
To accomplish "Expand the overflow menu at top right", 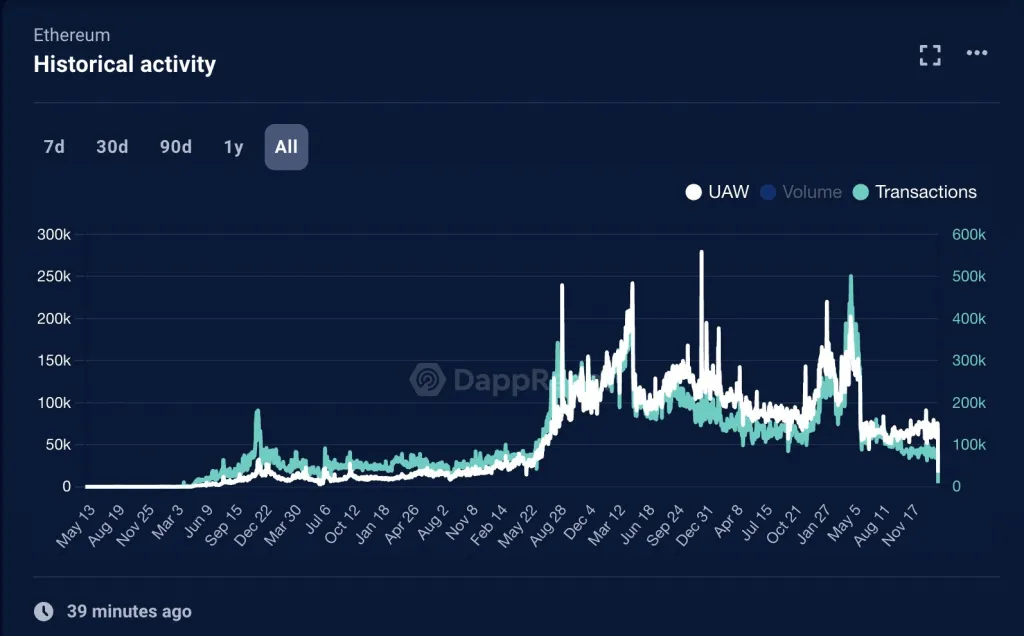I will click(x=976, y=54).
